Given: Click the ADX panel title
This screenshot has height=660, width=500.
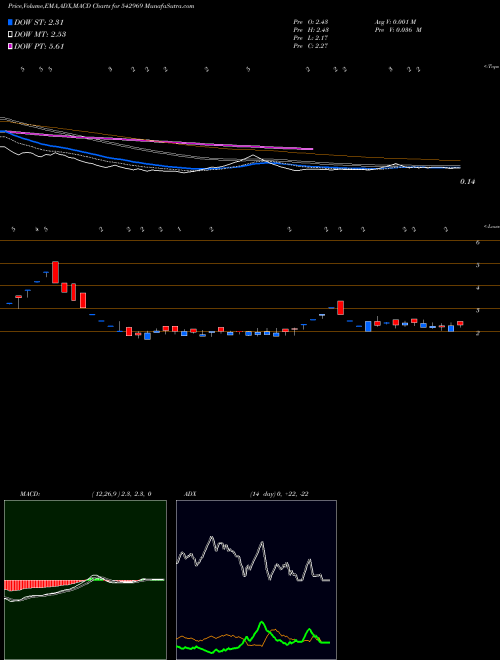Looking at the screenshot, I should click(190, 494).
